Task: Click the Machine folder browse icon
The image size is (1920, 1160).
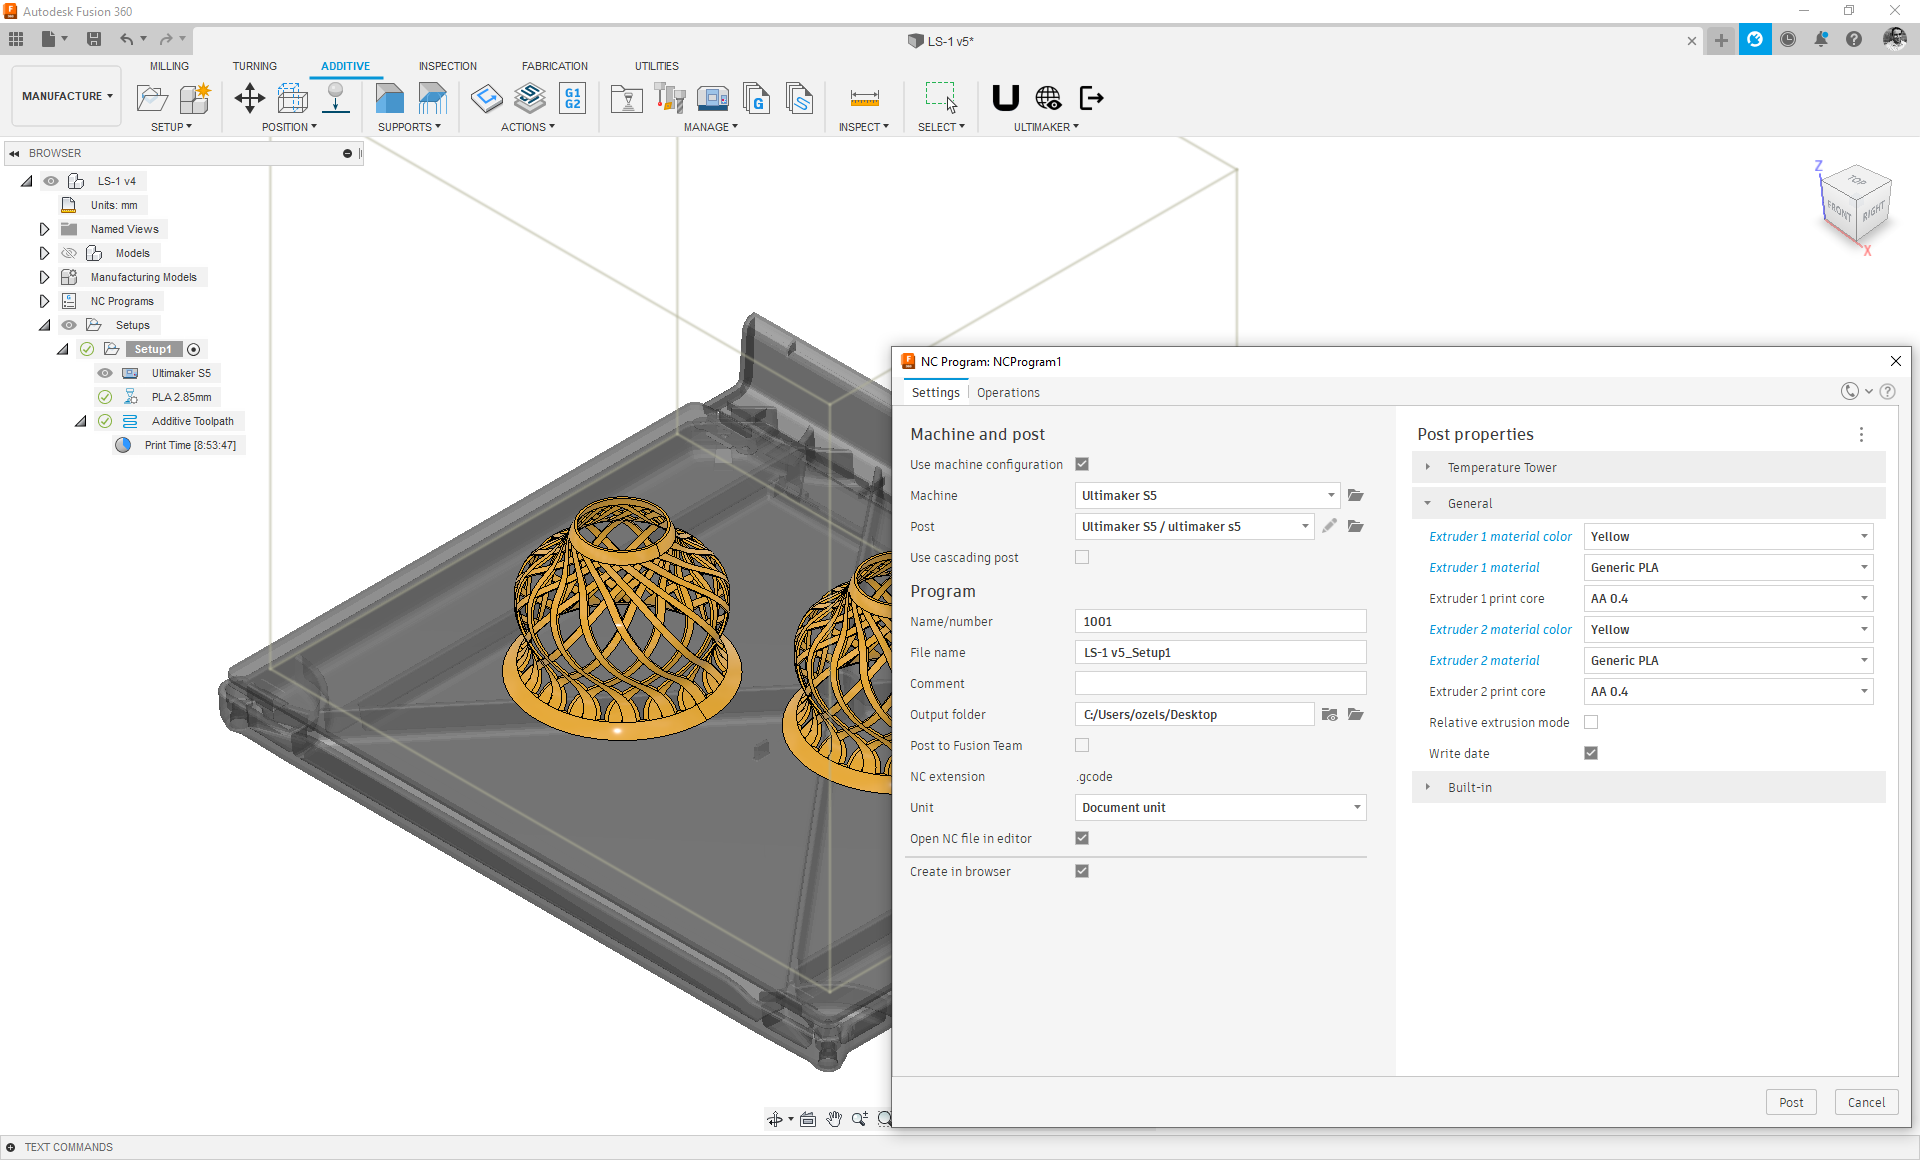Action: [1356, 495]
